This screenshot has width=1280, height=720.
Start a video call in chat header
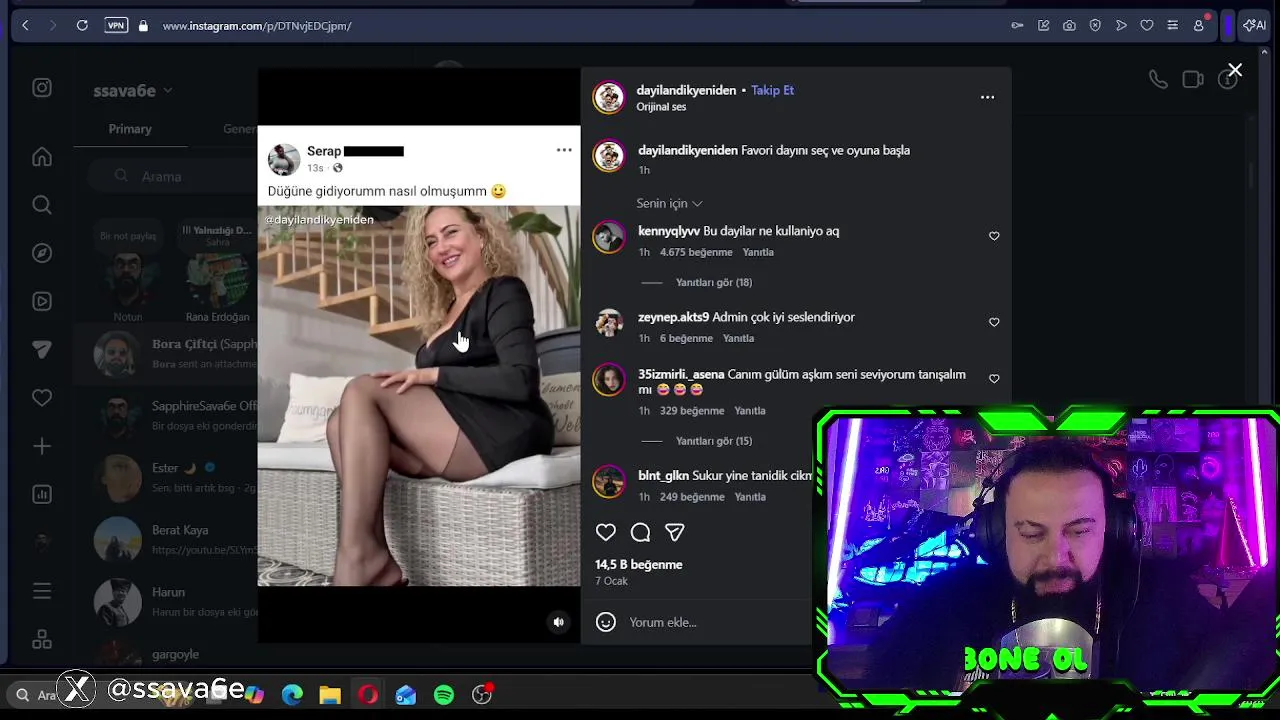[x=1193, y=80]
